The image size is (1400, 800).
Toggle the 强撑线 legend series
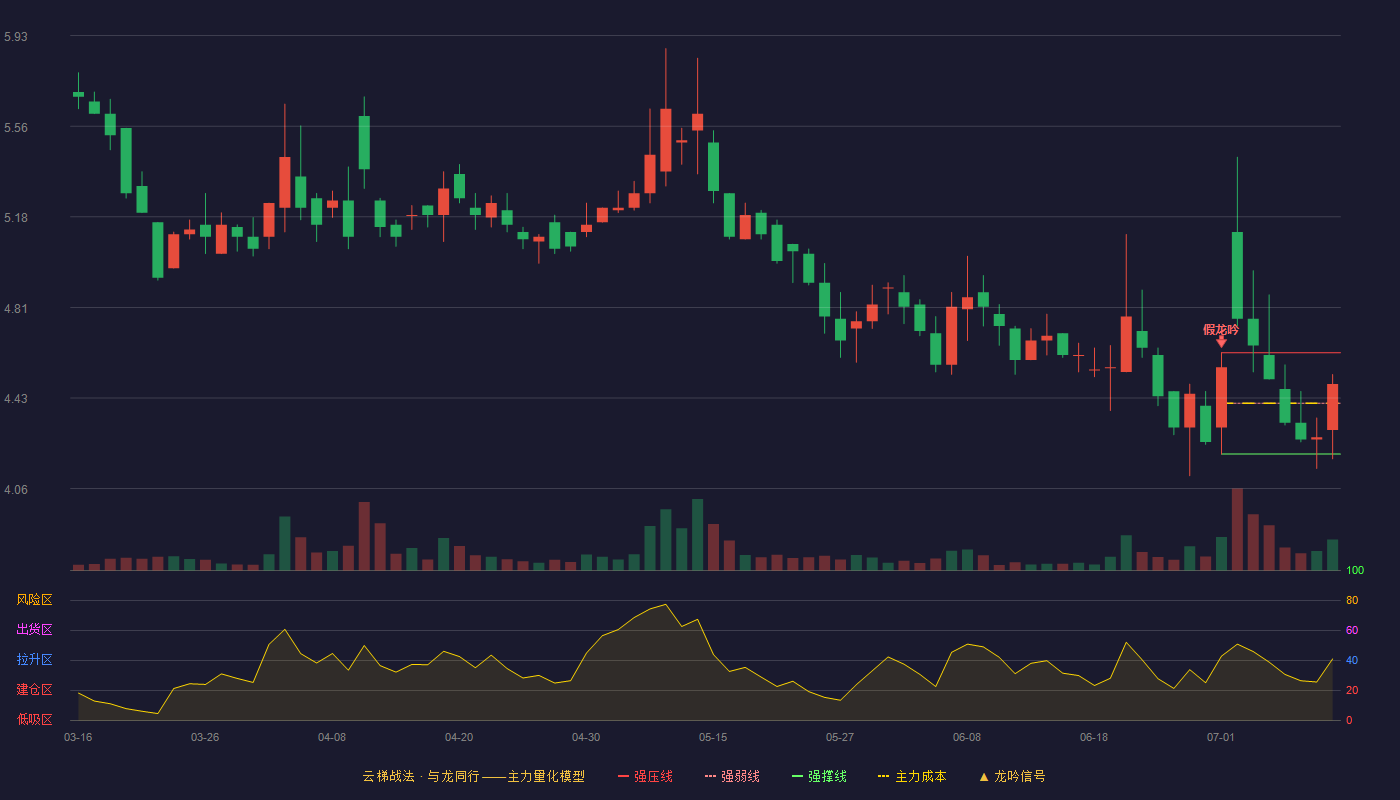pos(819,776)
